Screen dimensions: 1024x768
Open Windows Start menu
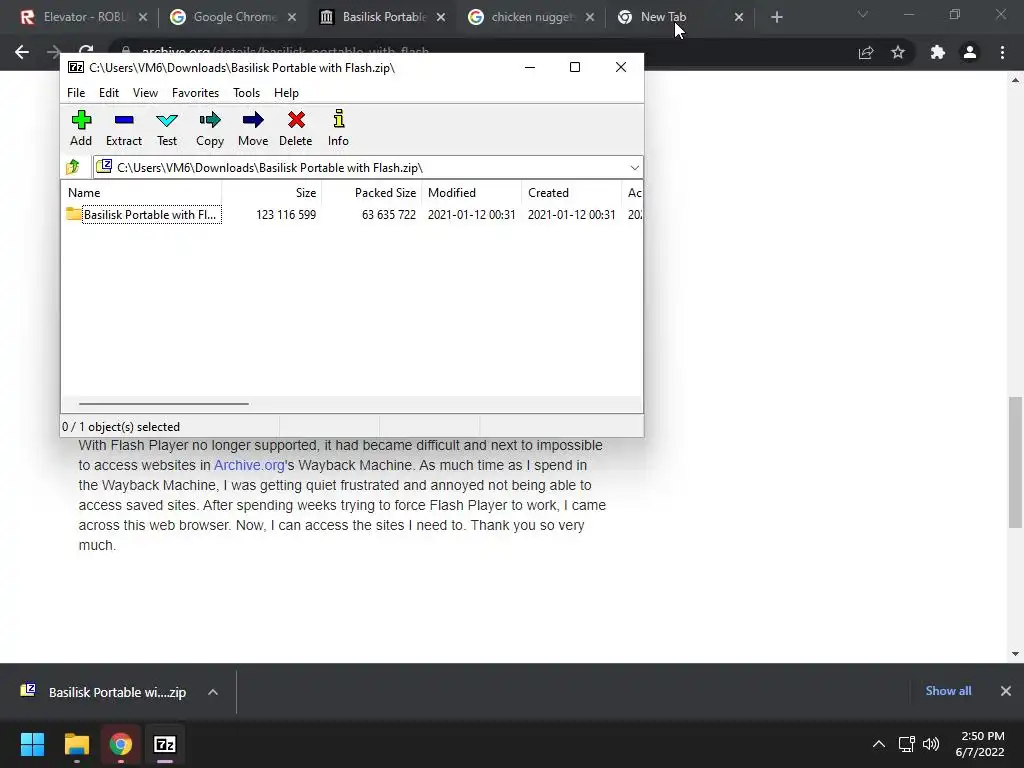click(32, 744)
